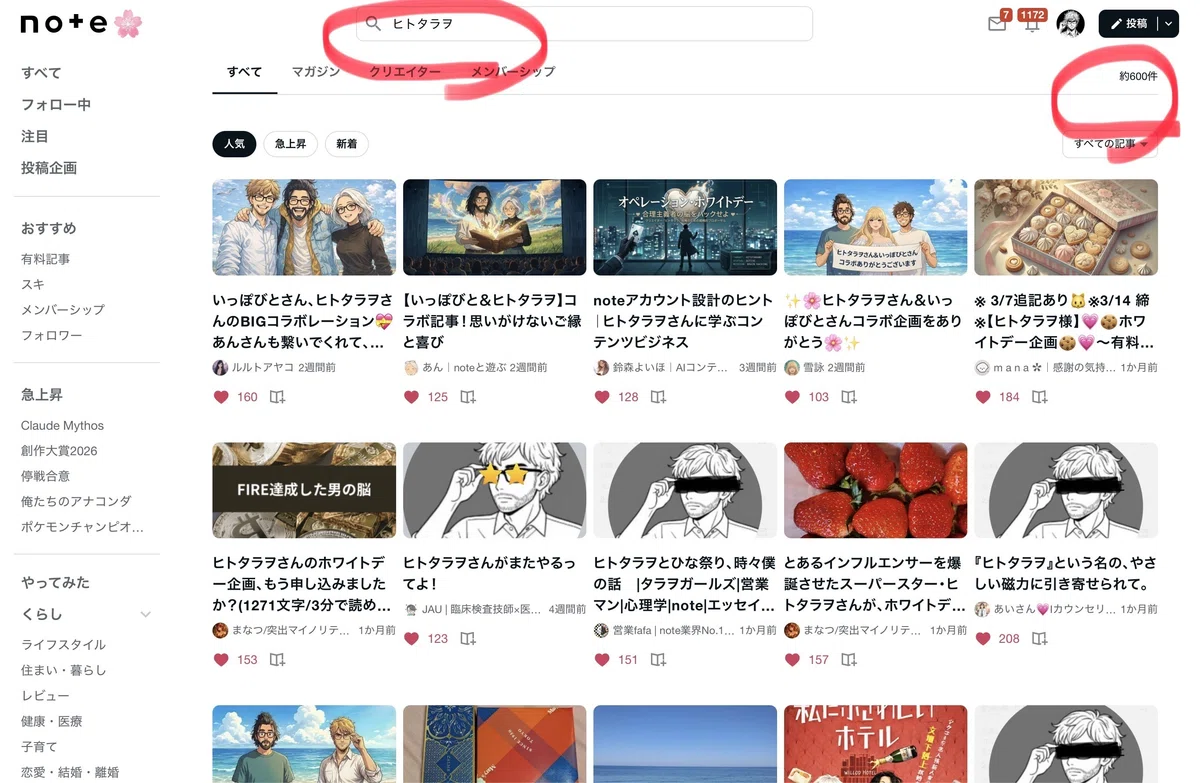Open 健康・医療 category link
This screenshot has width=1200, height=783.
52,721
